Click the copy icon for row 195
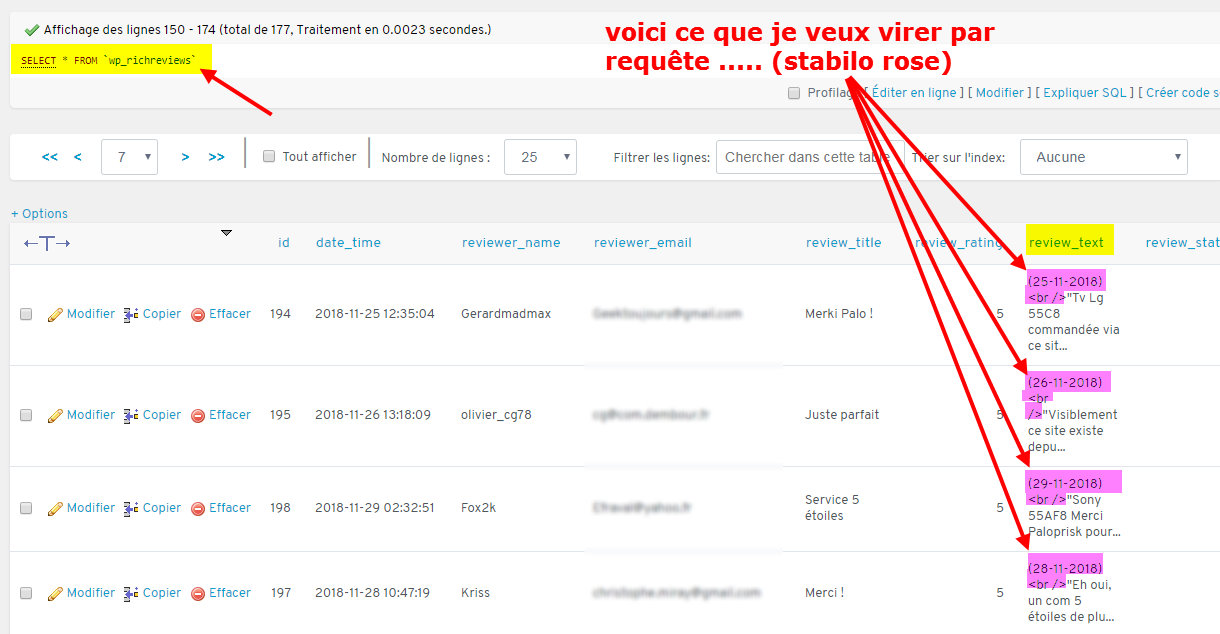This screenshot has width=1220, height=634. (131, 415)
